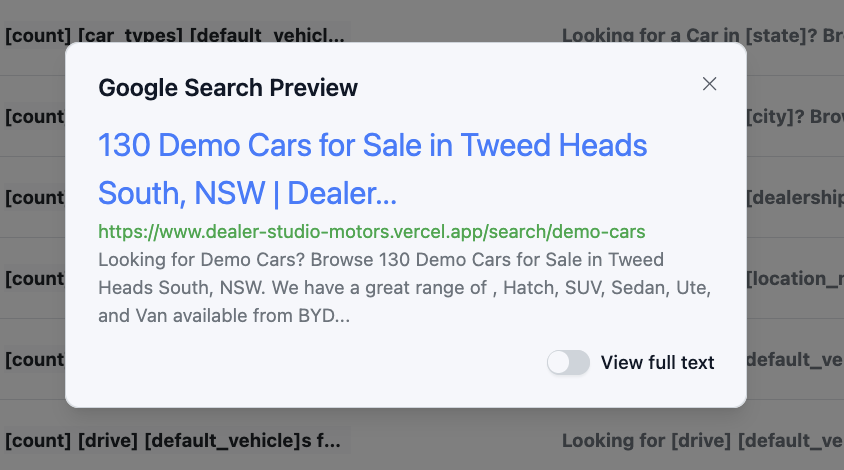This screenshot has width=844, height=470.
Task: Click the "[count" row left of the View full text toggle
Action: 34,358
